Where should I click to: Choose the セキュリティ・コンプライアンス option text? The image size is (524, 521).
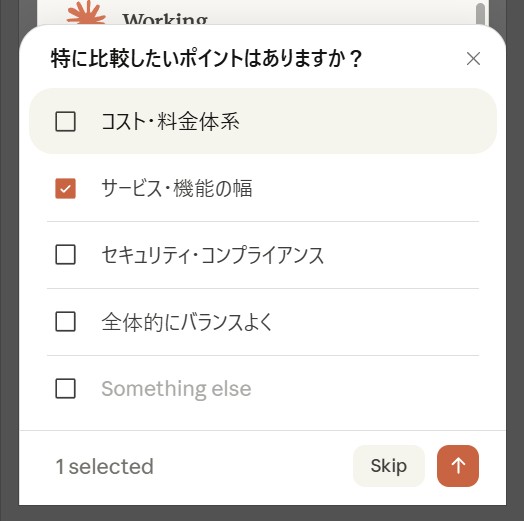pos(213,255)
